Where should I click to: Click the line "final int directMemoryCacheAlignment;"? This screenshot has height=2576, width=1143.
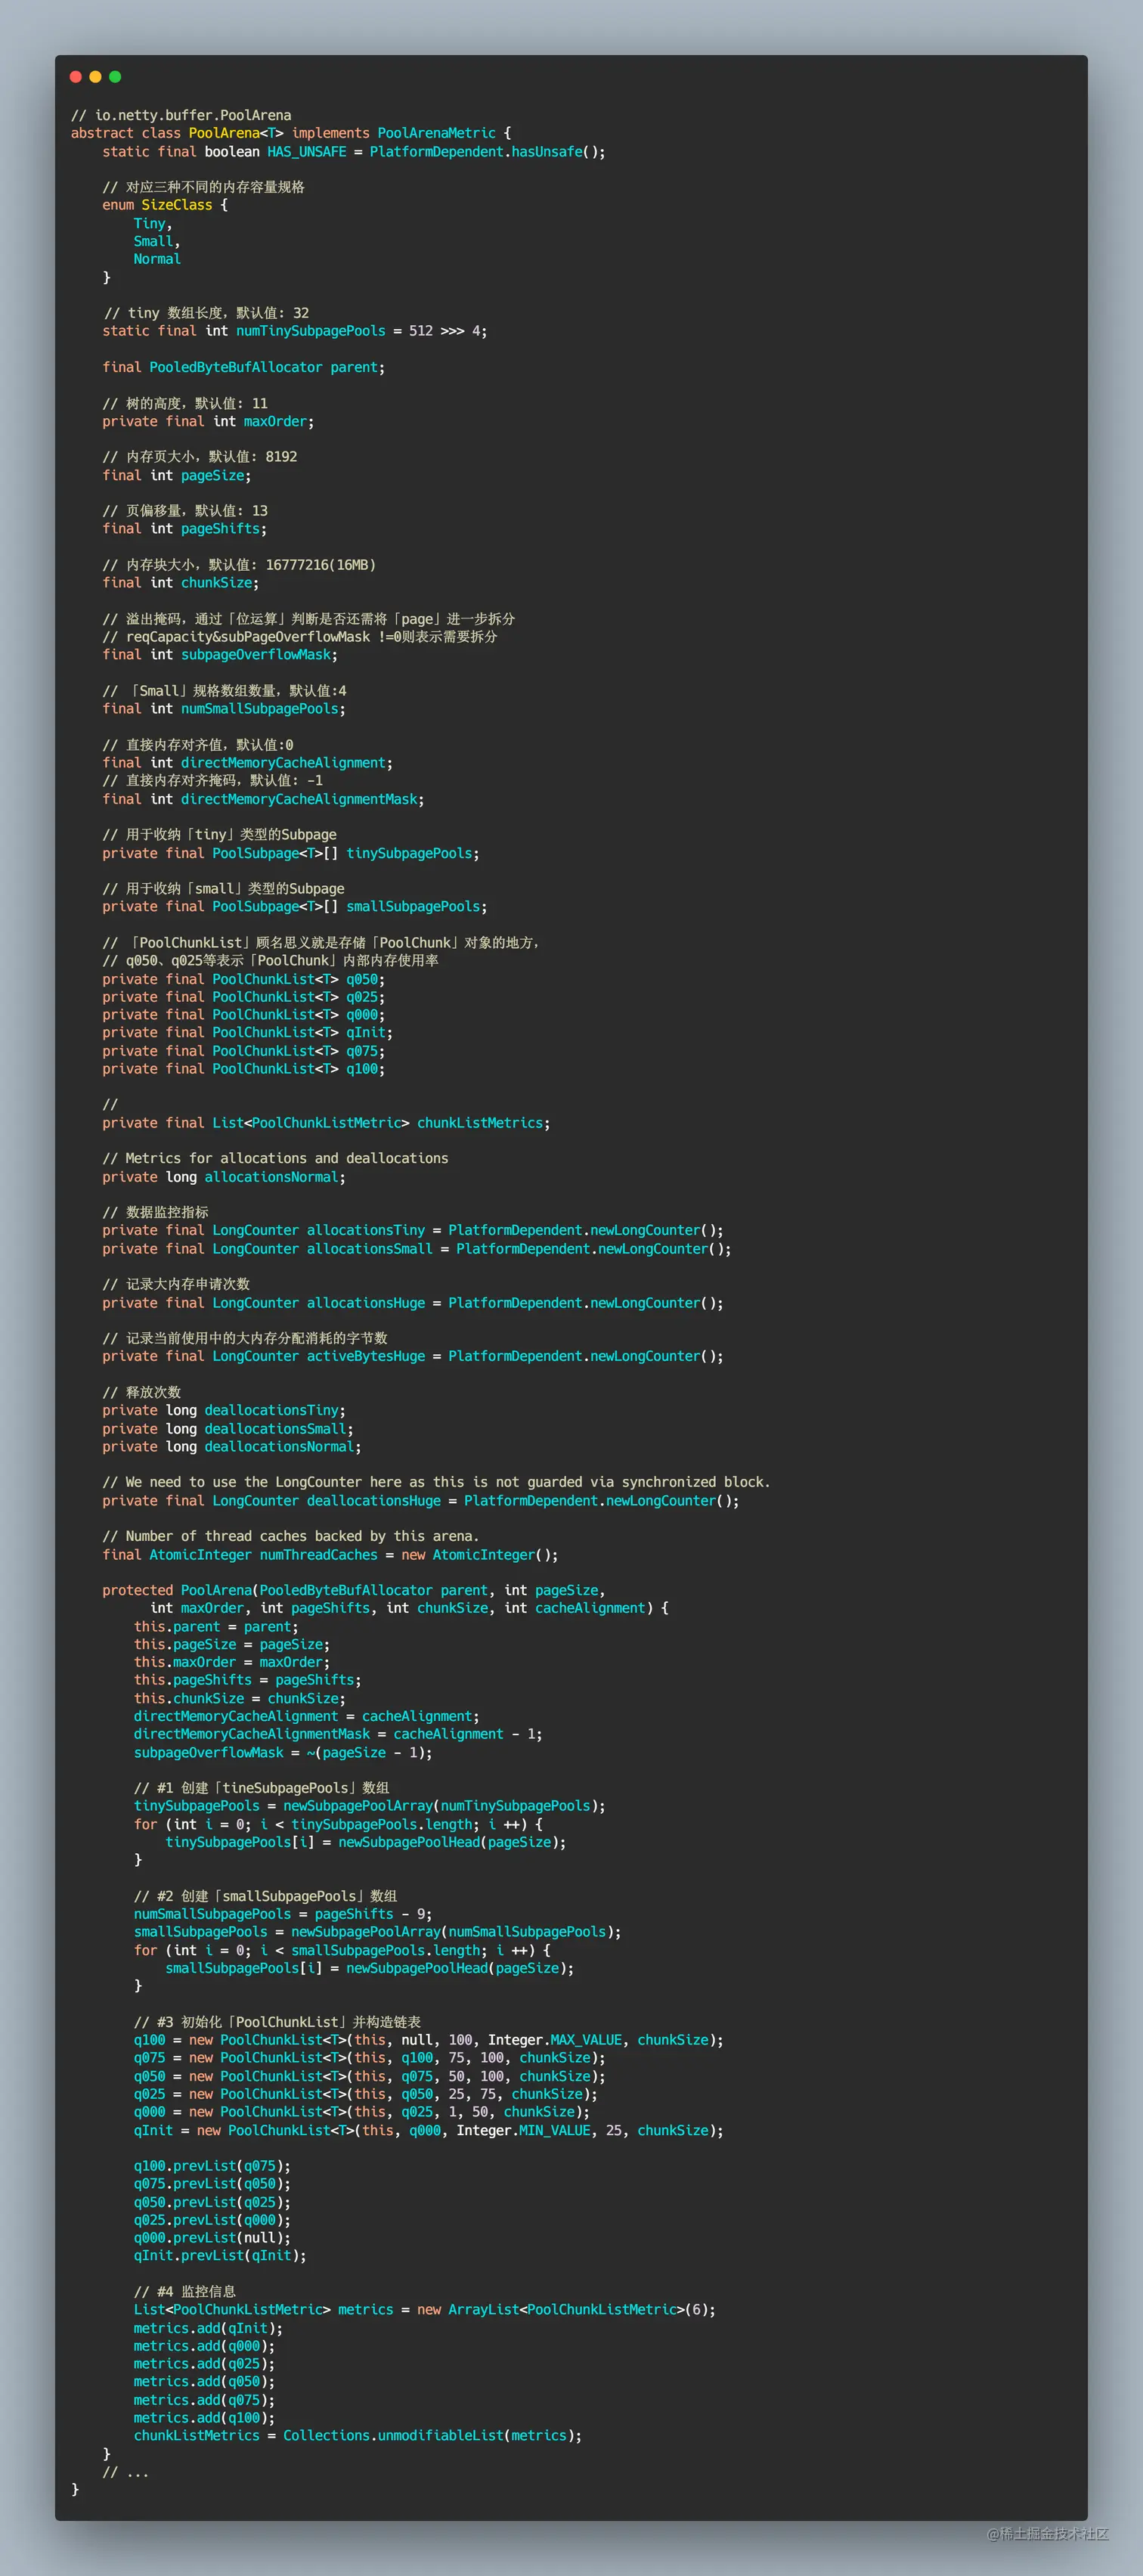248,763
